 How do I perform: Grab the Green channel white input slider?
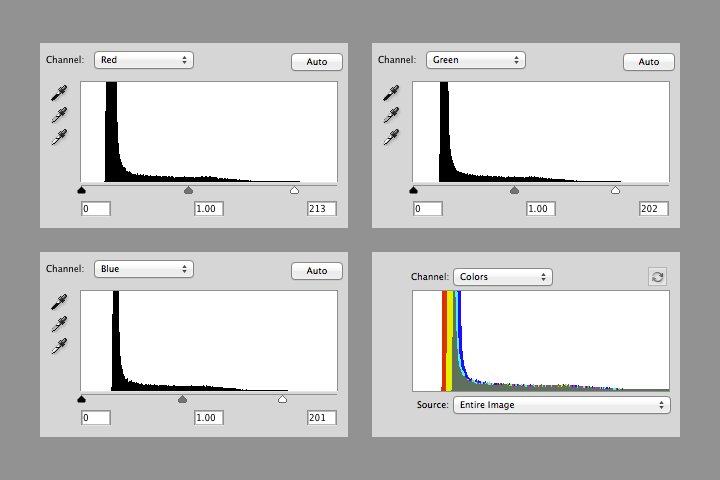[x=615, y=190]
